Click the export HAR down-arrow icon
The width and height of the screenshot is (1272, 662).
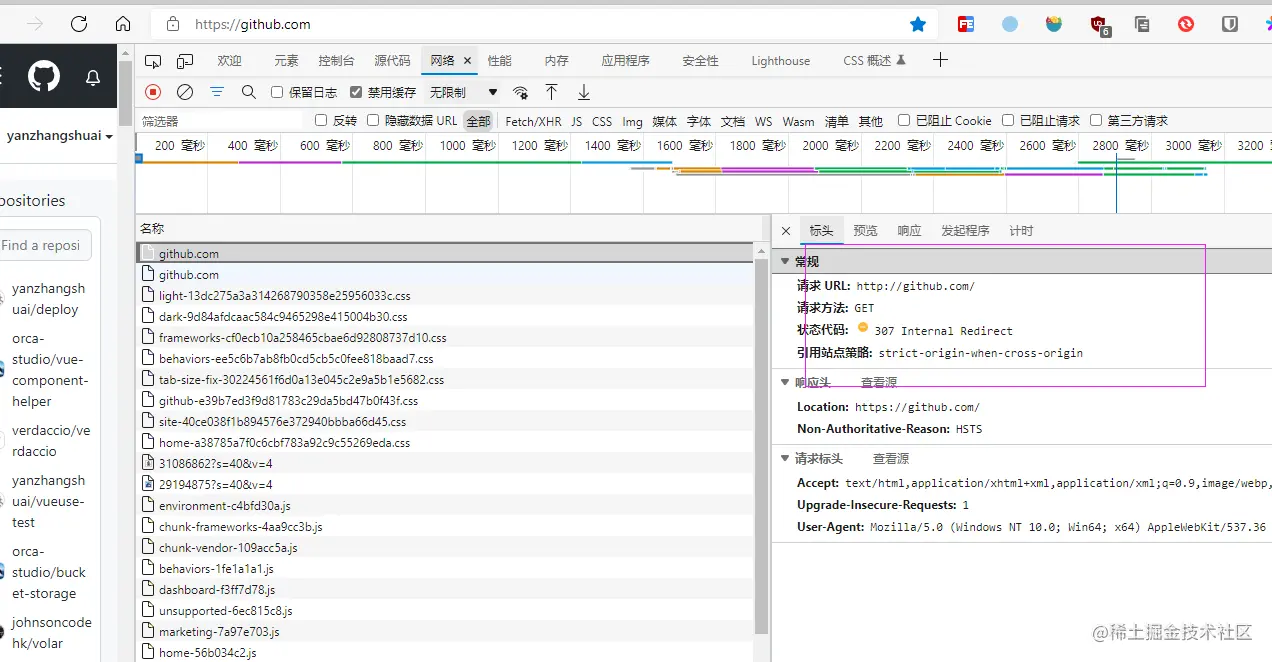[584, 92]
